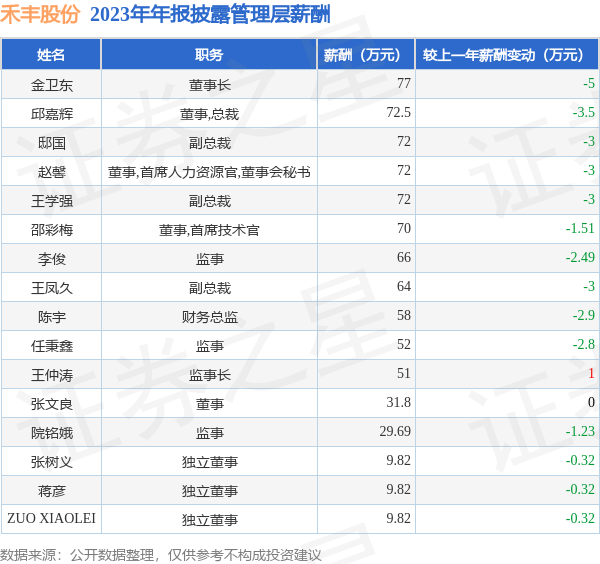Select the name 邵彩梅
This screenshot has width=600, height=564.
click(x=52, y=230)
